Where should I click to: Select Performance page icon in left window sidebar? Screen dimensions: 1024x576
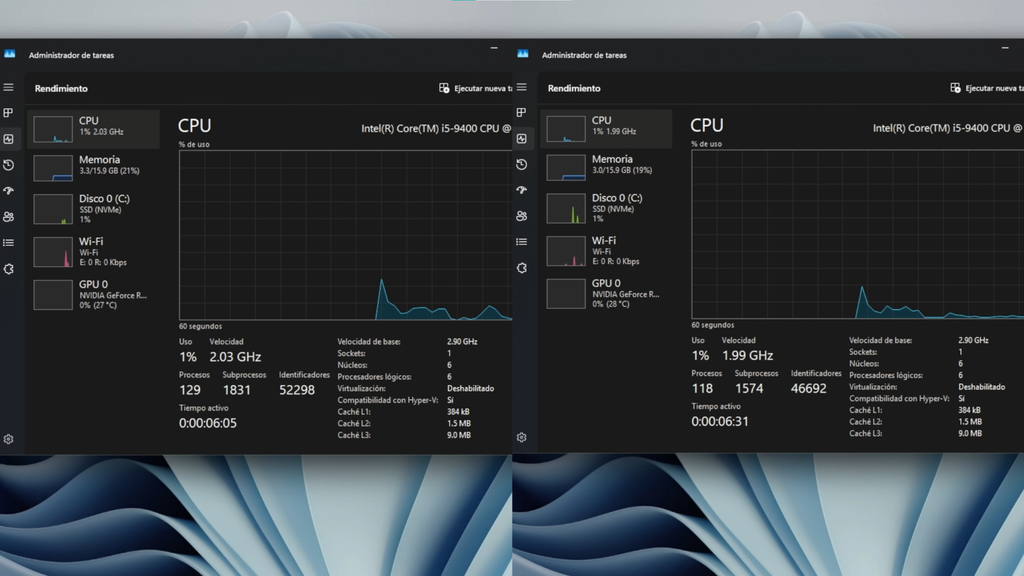tap(8, 139)
